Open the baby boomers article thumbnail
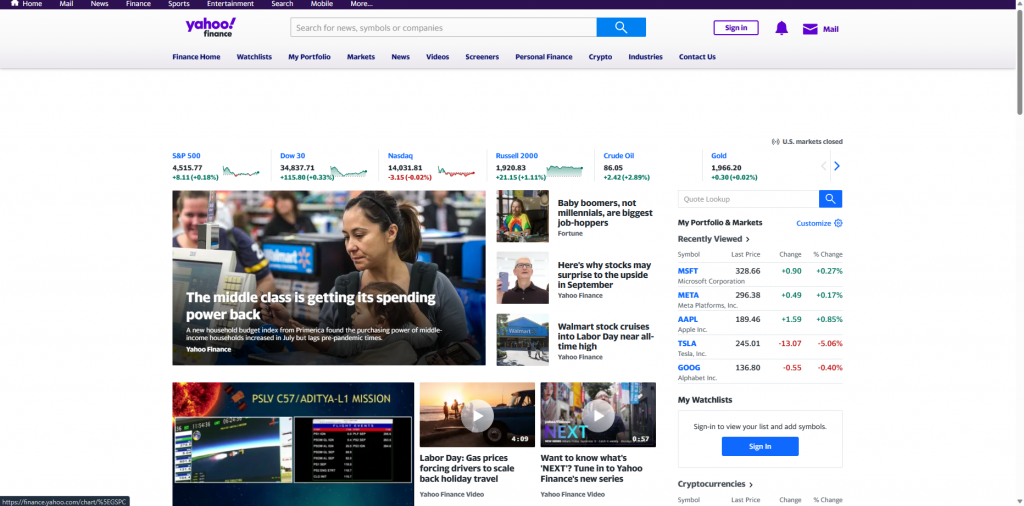Screen dimensions: 1024x506 tap(522, 216)
